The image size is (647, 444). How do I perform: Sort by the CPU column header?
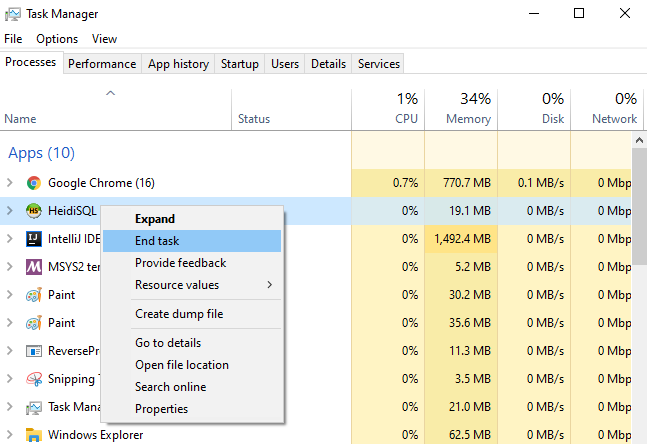tap(388, 110)
